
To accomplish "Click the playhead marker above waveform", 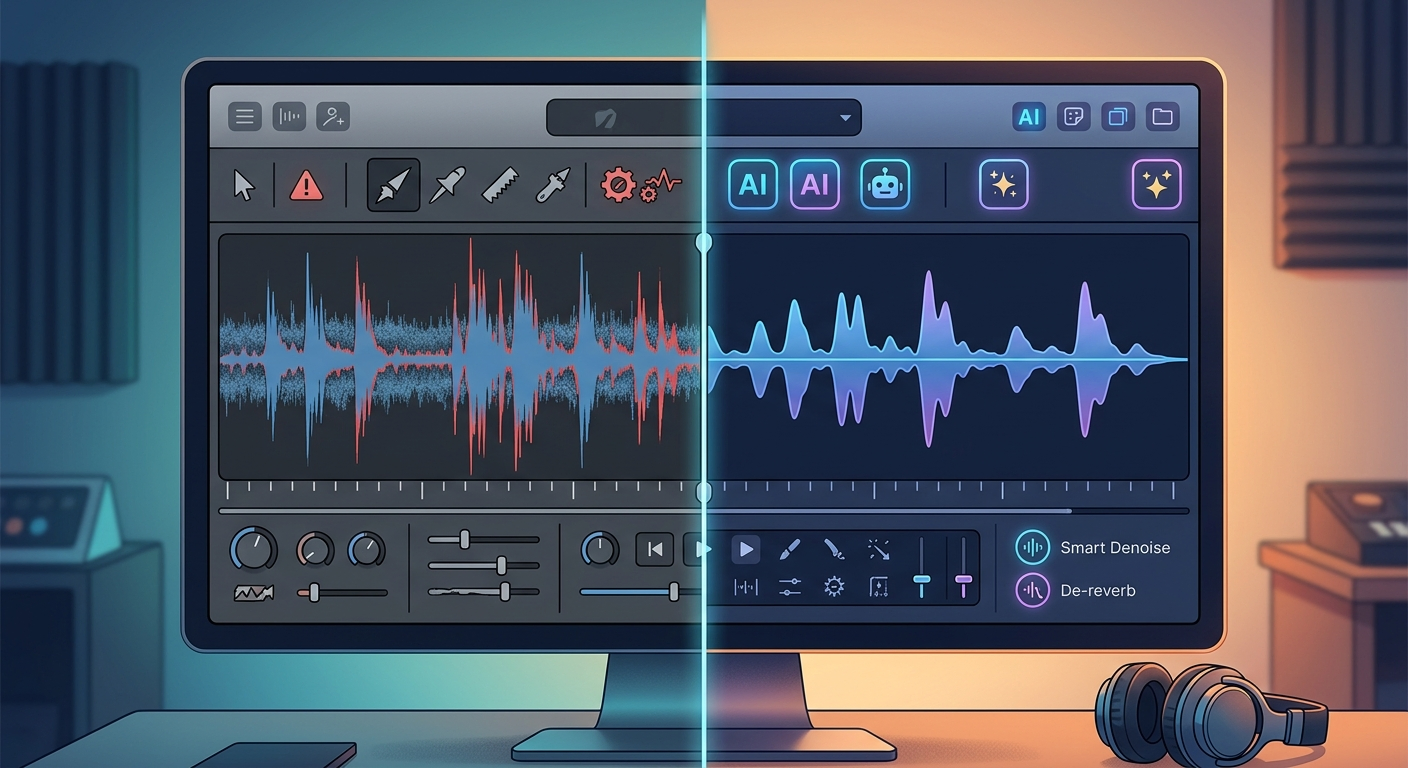I will [x=703, y=243].
